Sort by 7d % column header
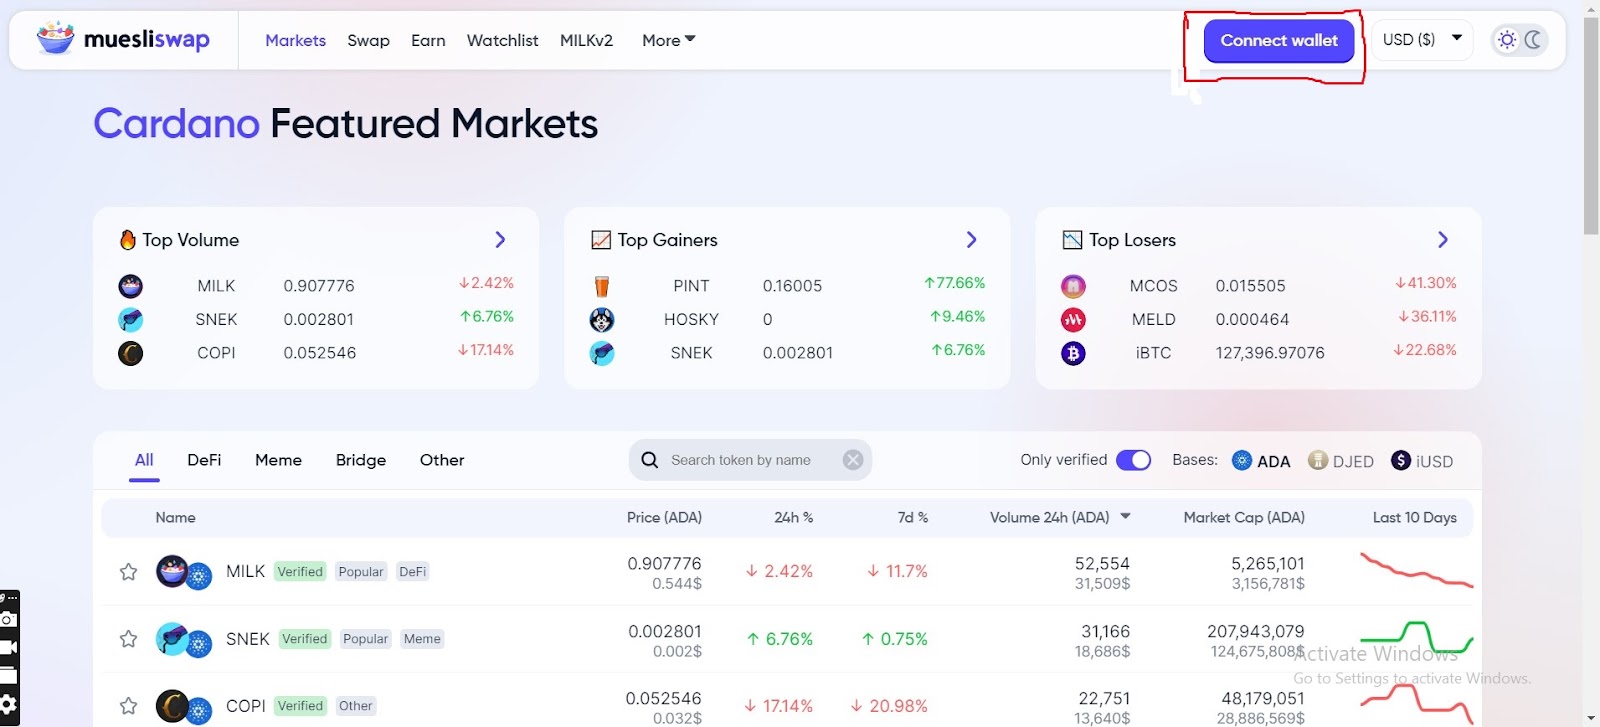Viewport: 1600px width, 727px height. [913, 517]
